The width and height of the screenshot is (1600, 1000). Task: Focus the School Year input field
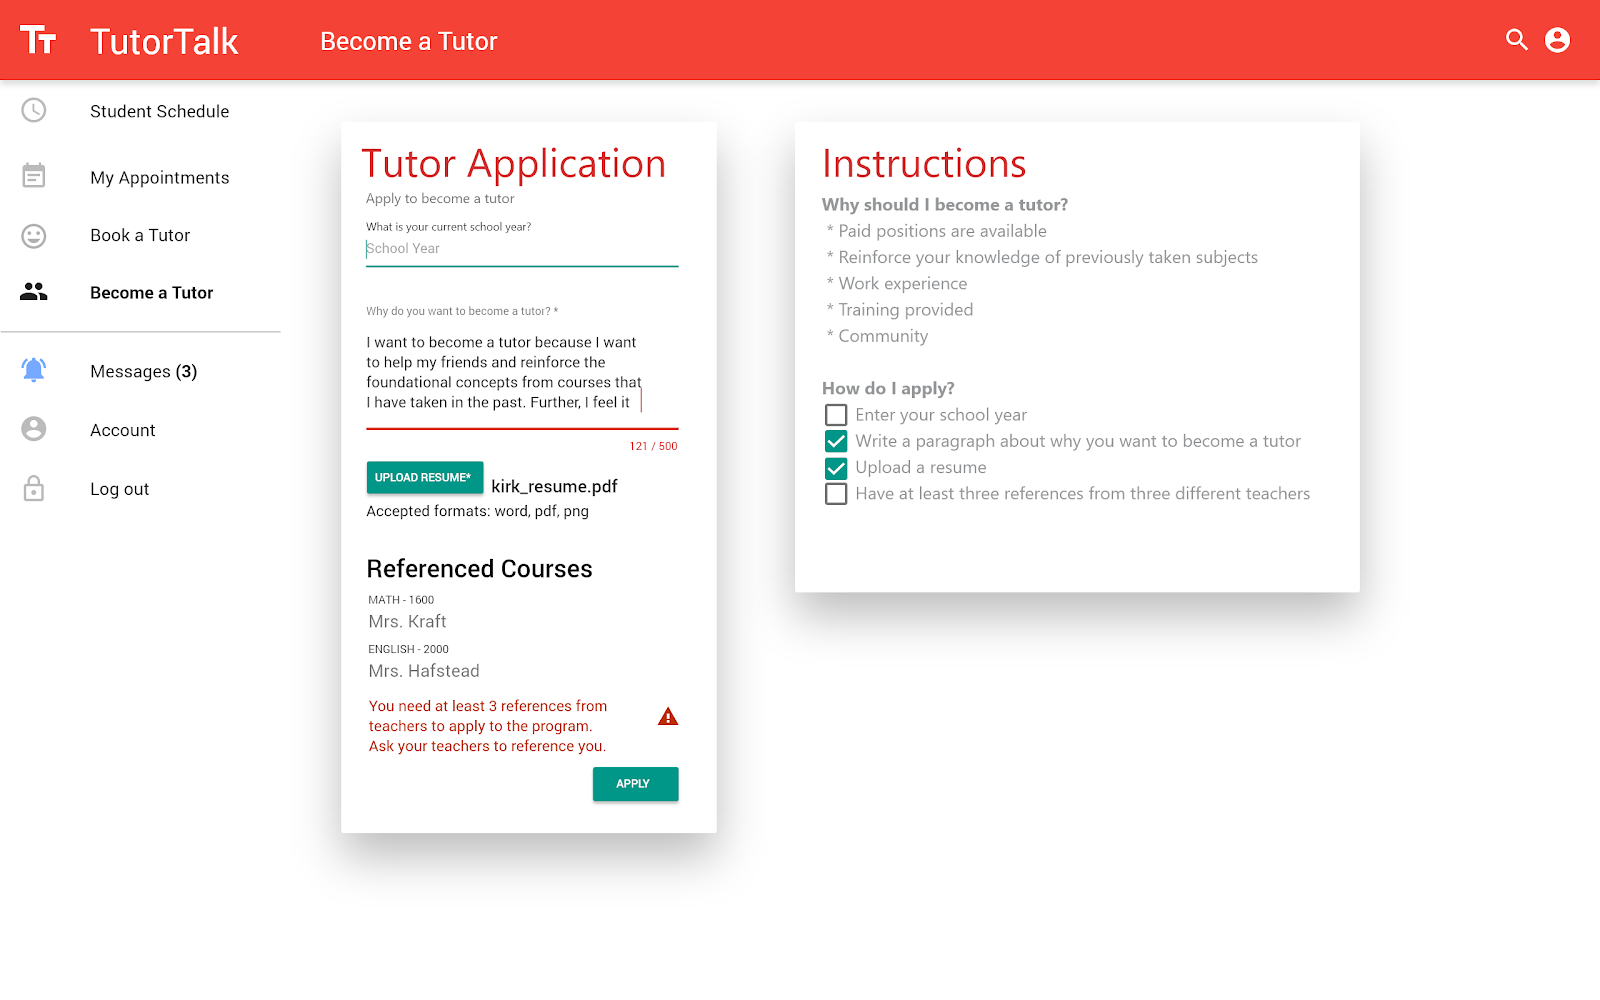coord(521,249)
